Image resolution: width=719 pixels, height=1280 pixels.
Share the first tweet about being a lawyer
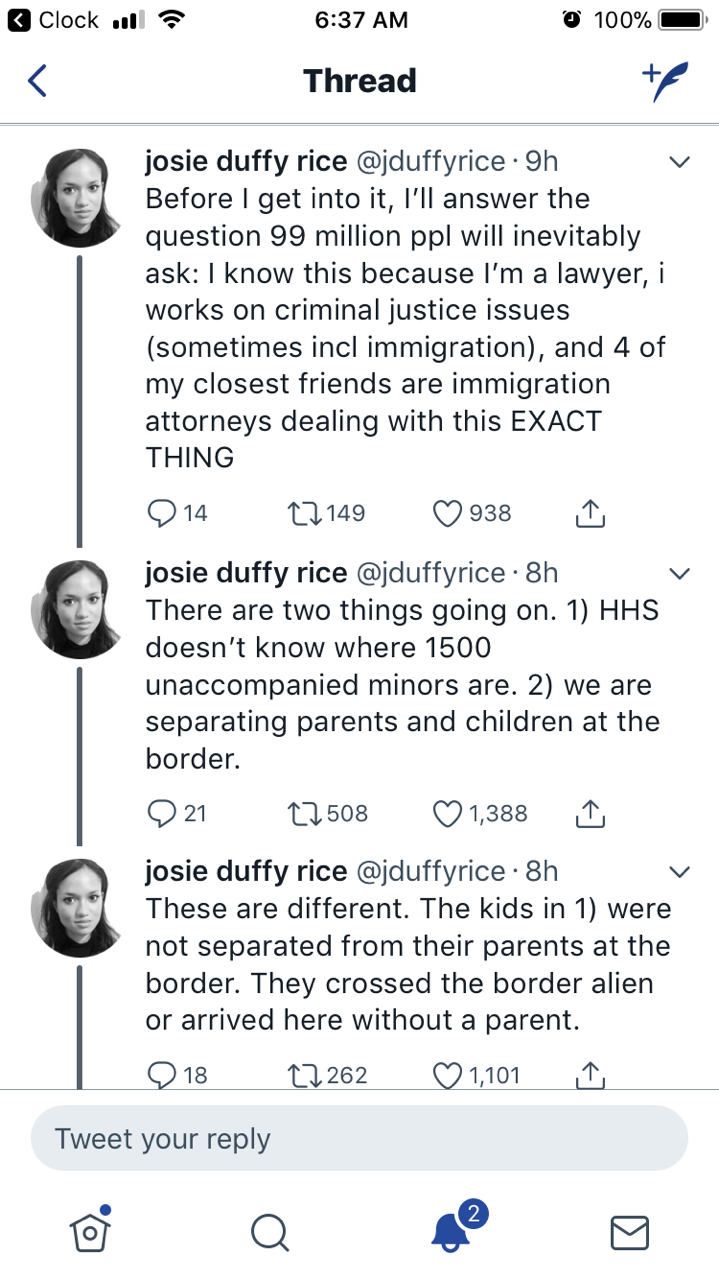tap(591, 513)
